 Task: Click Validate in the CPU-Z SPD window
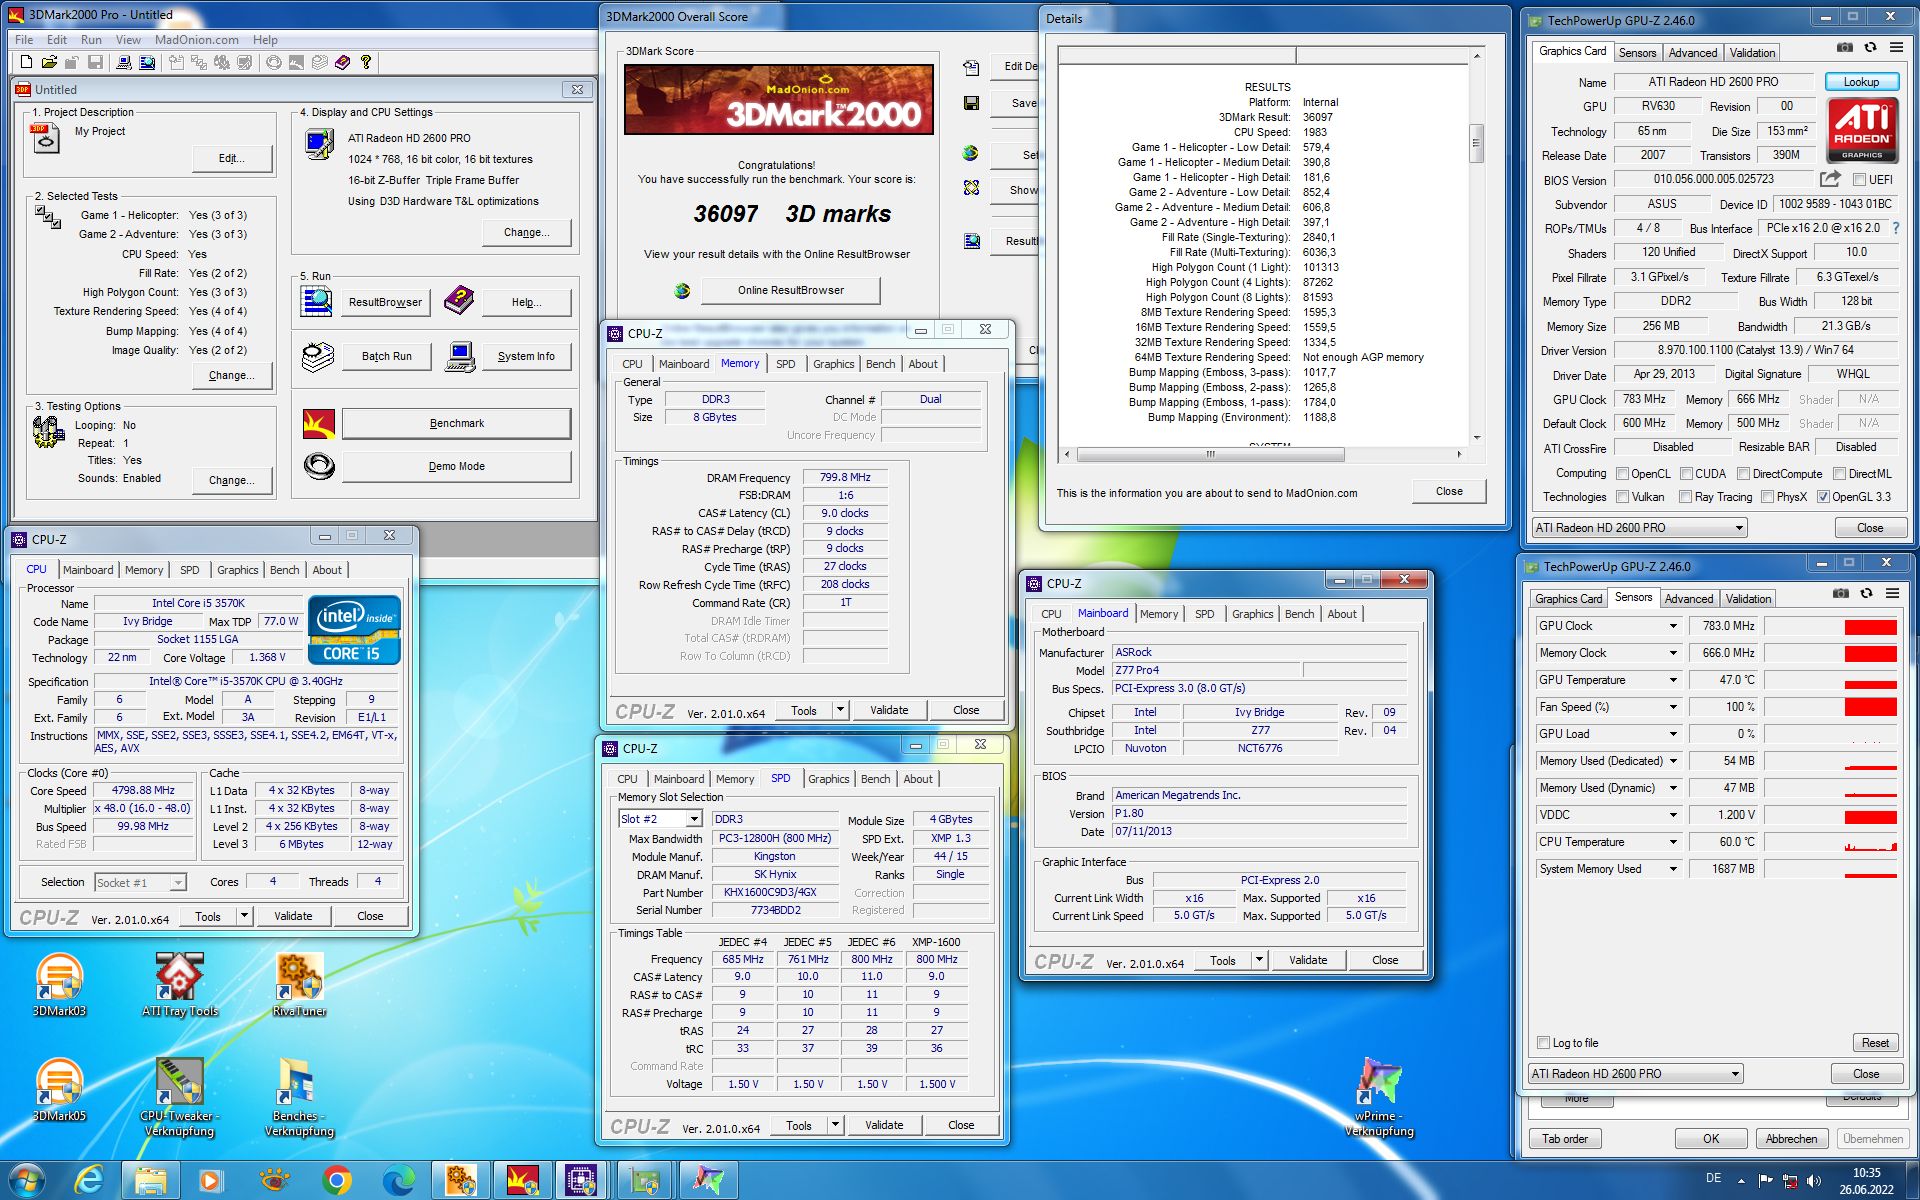(x=884, y=1125)
